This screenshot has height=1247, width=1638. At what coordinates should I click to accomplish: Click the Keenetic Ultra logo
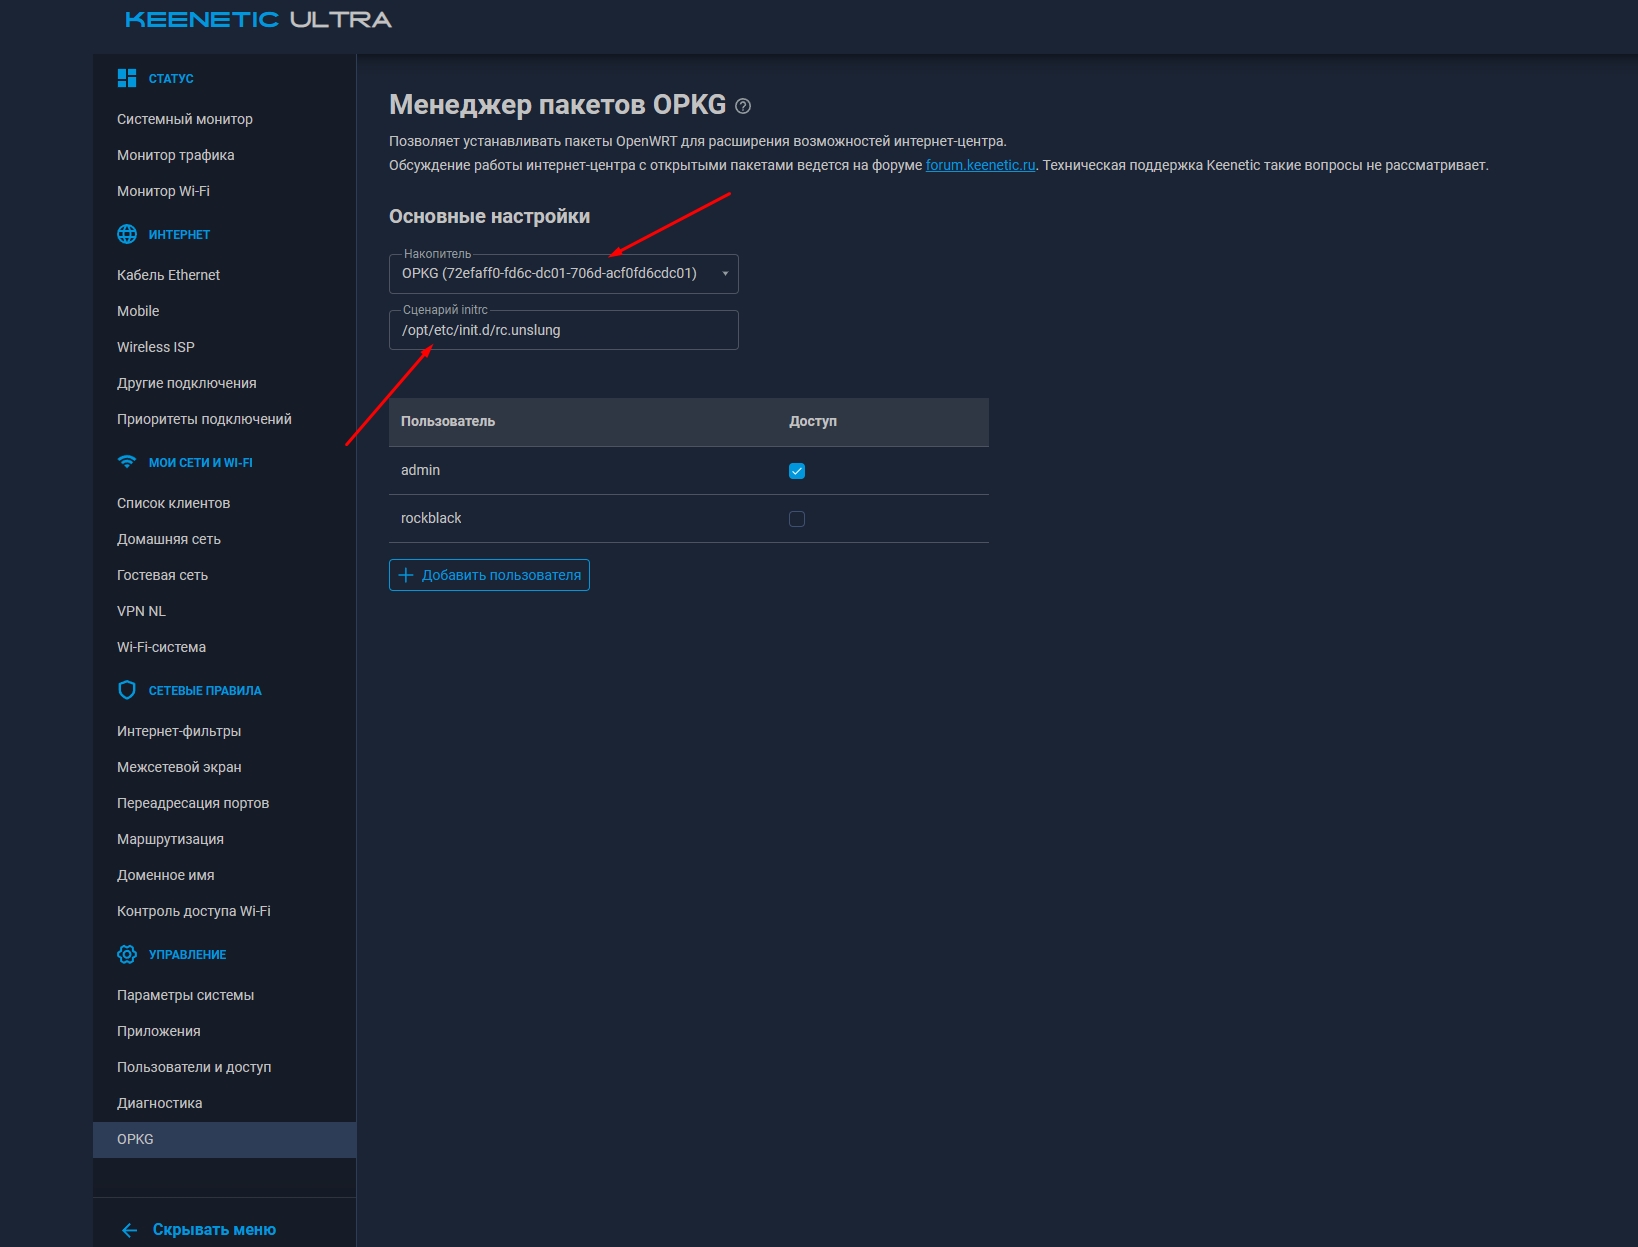(x=257, y=18)
